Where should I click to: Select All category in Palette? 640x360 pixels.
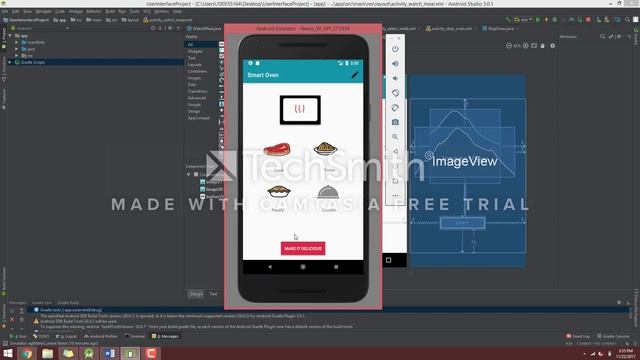[200, 44]
